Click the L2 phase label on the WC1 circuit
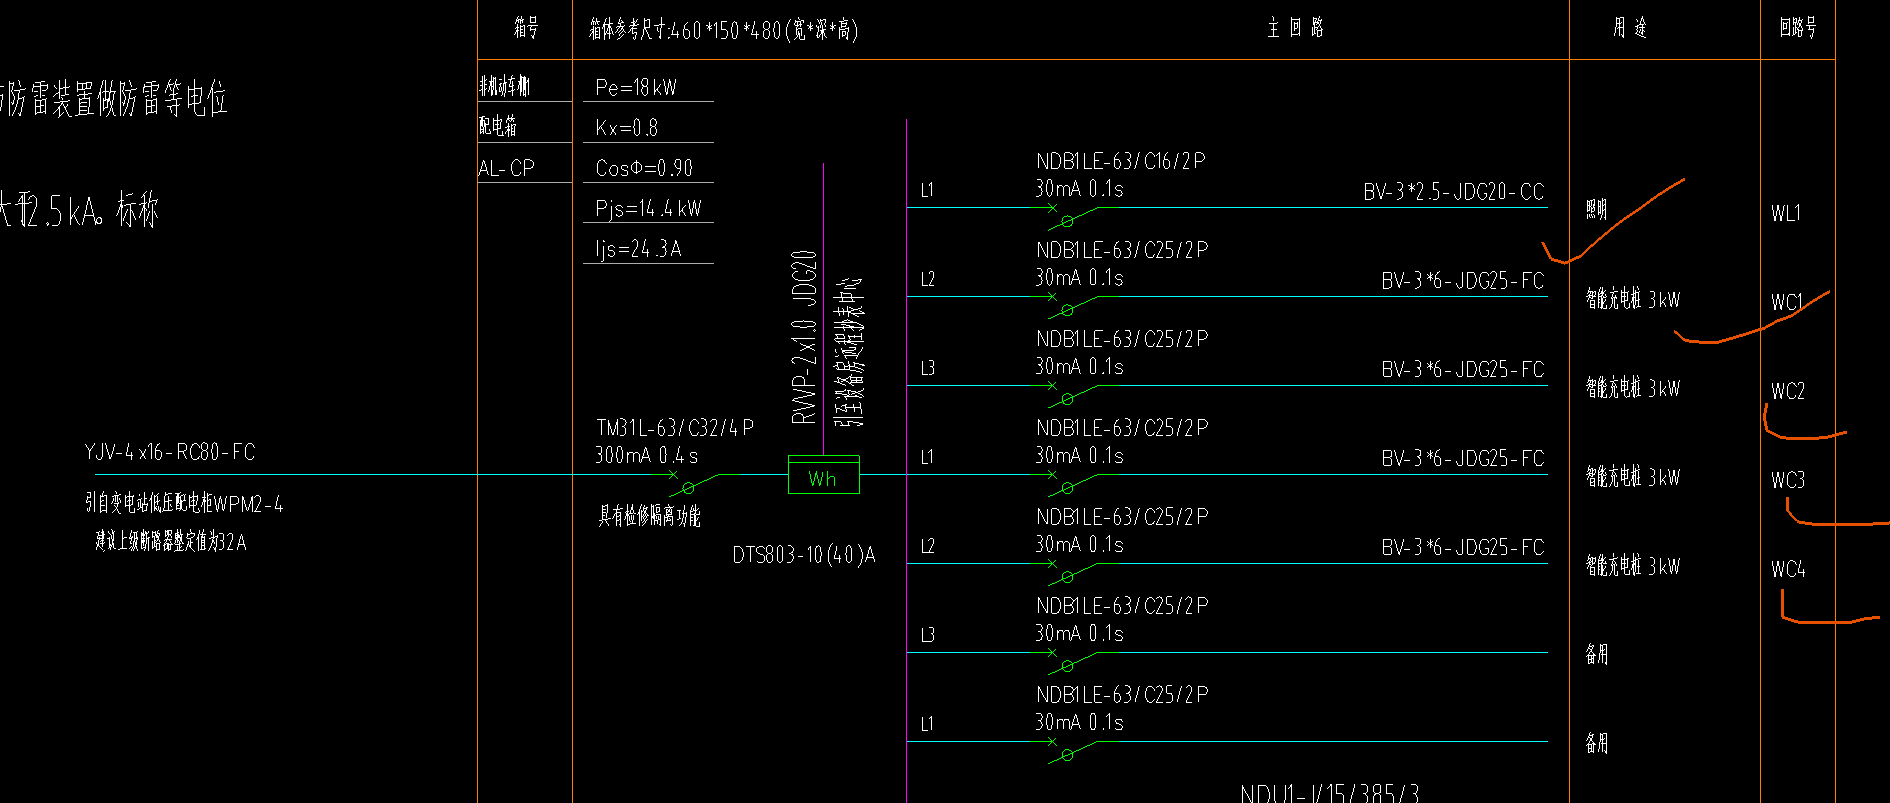This screenshot has width=1890, height=803. [927, 279]
